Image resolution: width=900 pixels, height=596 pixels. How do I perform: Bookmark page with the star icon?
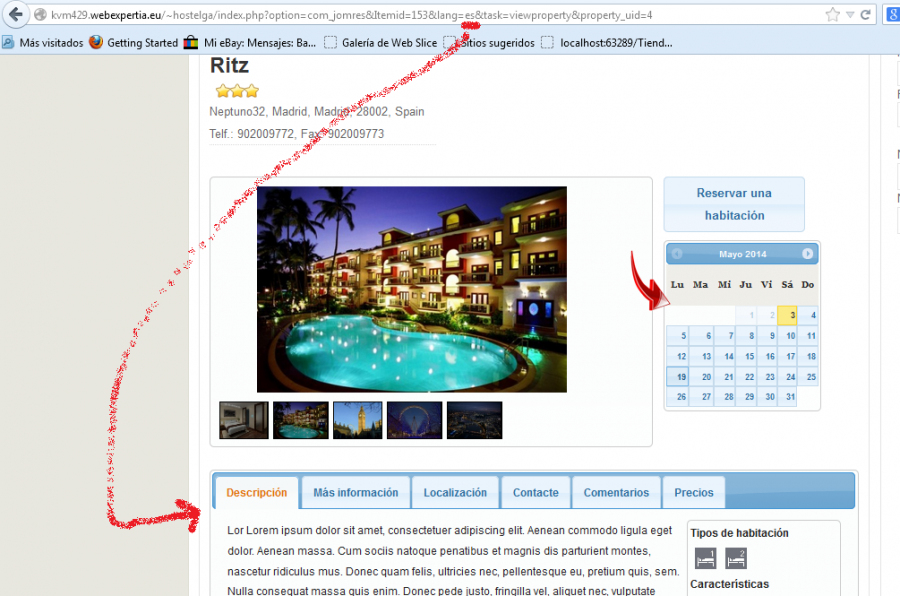tap(832, 15)
